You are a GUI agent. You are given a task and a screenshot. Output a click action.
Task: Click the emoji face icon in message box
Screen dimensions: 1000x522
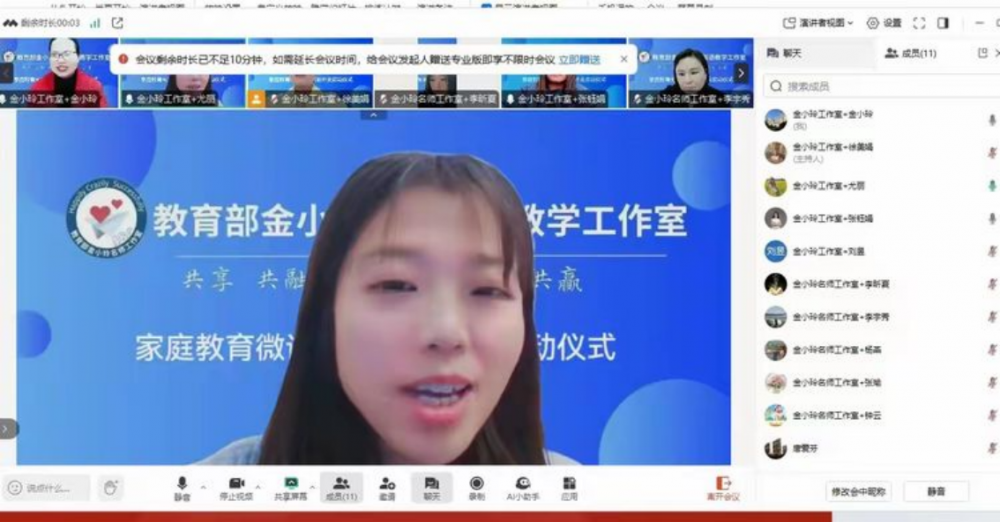[15, 488]
